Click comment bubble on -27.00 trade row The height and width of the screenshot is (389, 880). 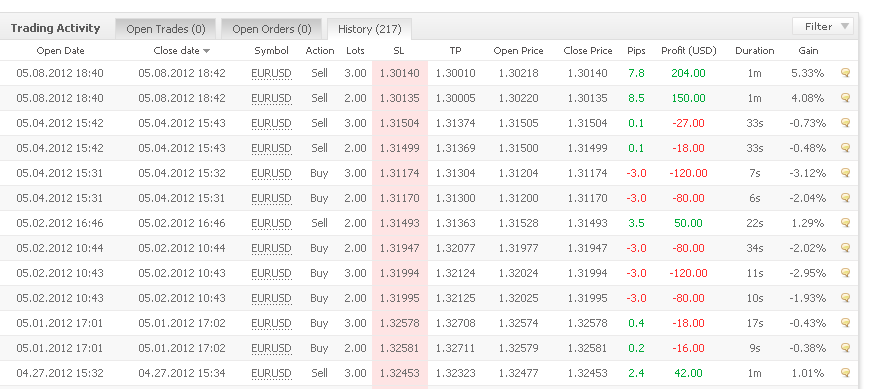point(845,122)
